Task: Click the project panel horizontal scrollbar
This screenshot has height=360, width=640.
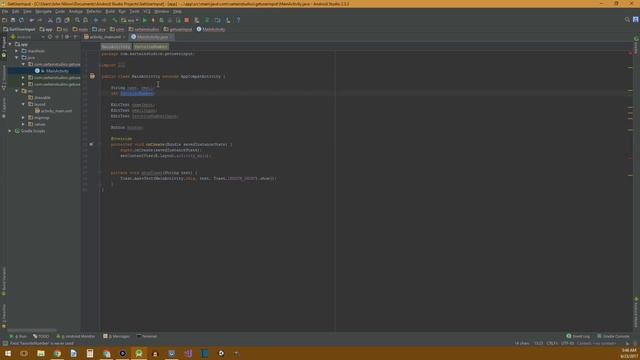Action: click(32, 330)
